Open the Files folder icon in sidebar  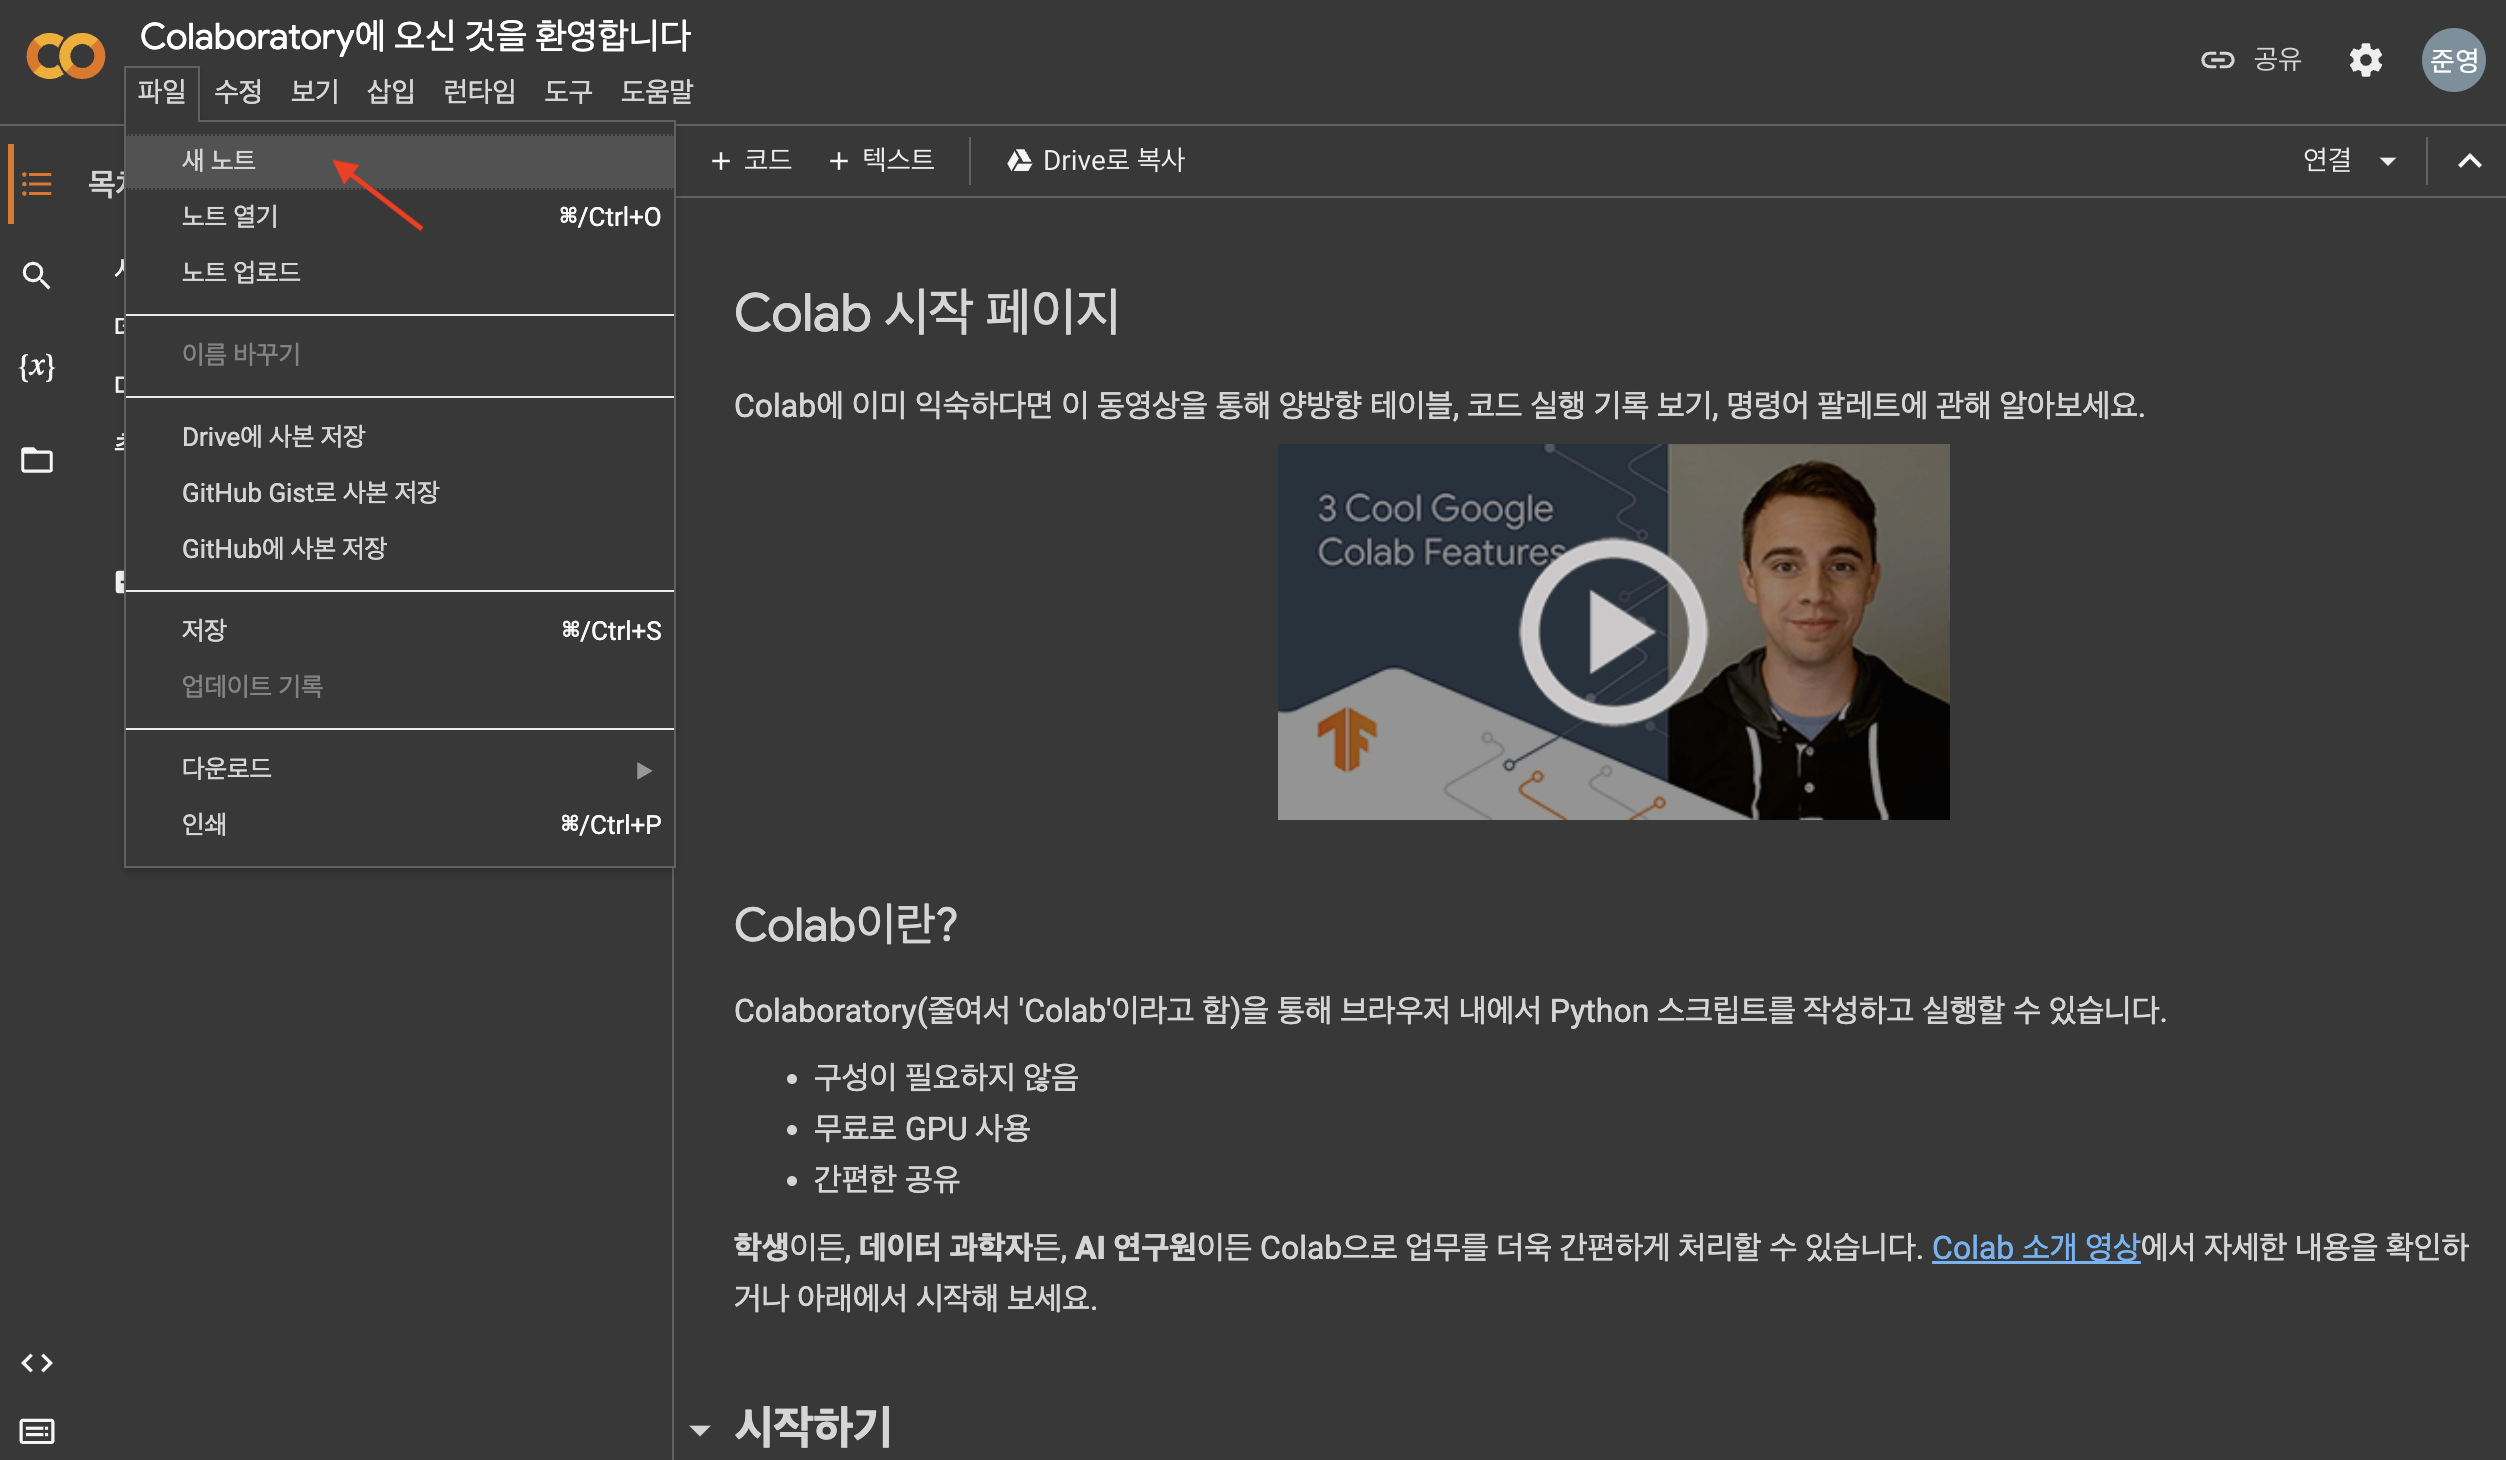pos(37,460)
